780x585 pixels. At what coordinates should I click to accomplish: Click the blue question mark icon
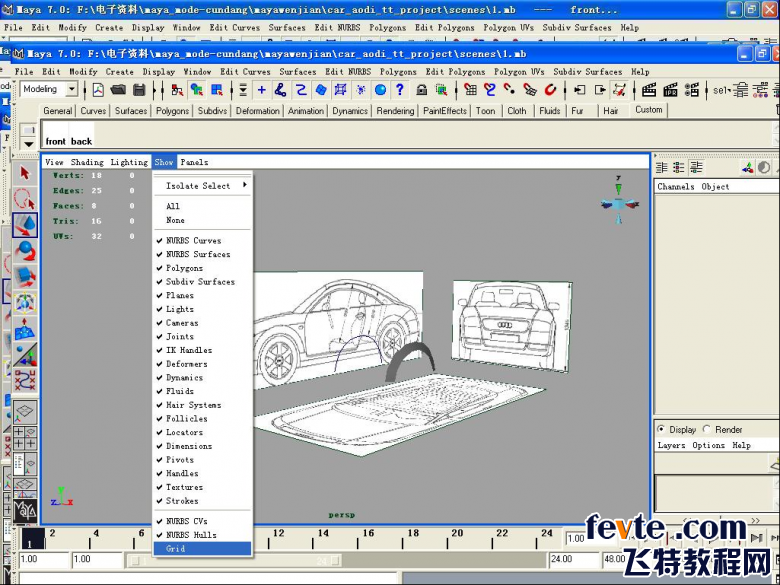(x=400, y=90)
